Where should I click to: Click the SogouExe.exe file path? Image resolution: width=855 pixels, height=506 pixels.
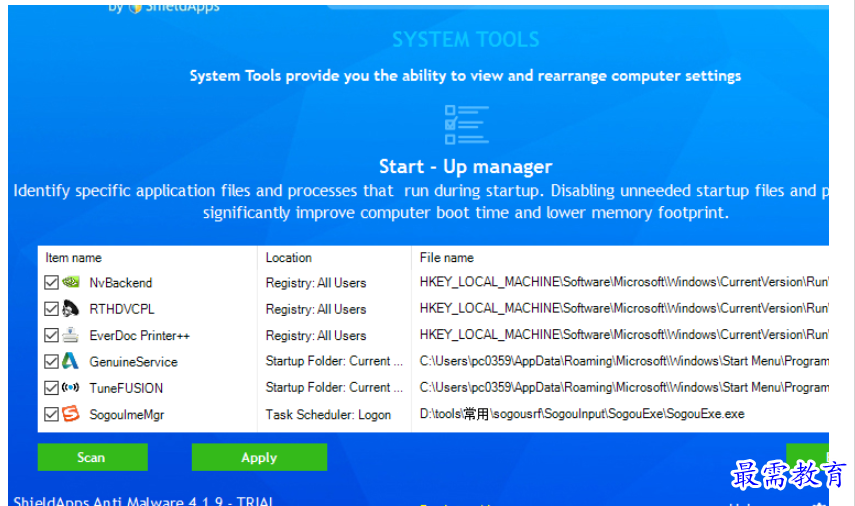pos(582,414)
